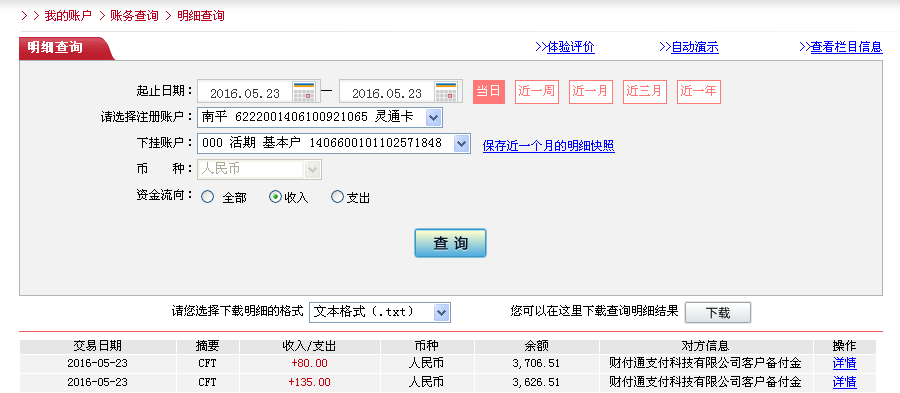900x393 pixels.
Task: Select the 收入 fund flow radio button
Action: [276, 197]
